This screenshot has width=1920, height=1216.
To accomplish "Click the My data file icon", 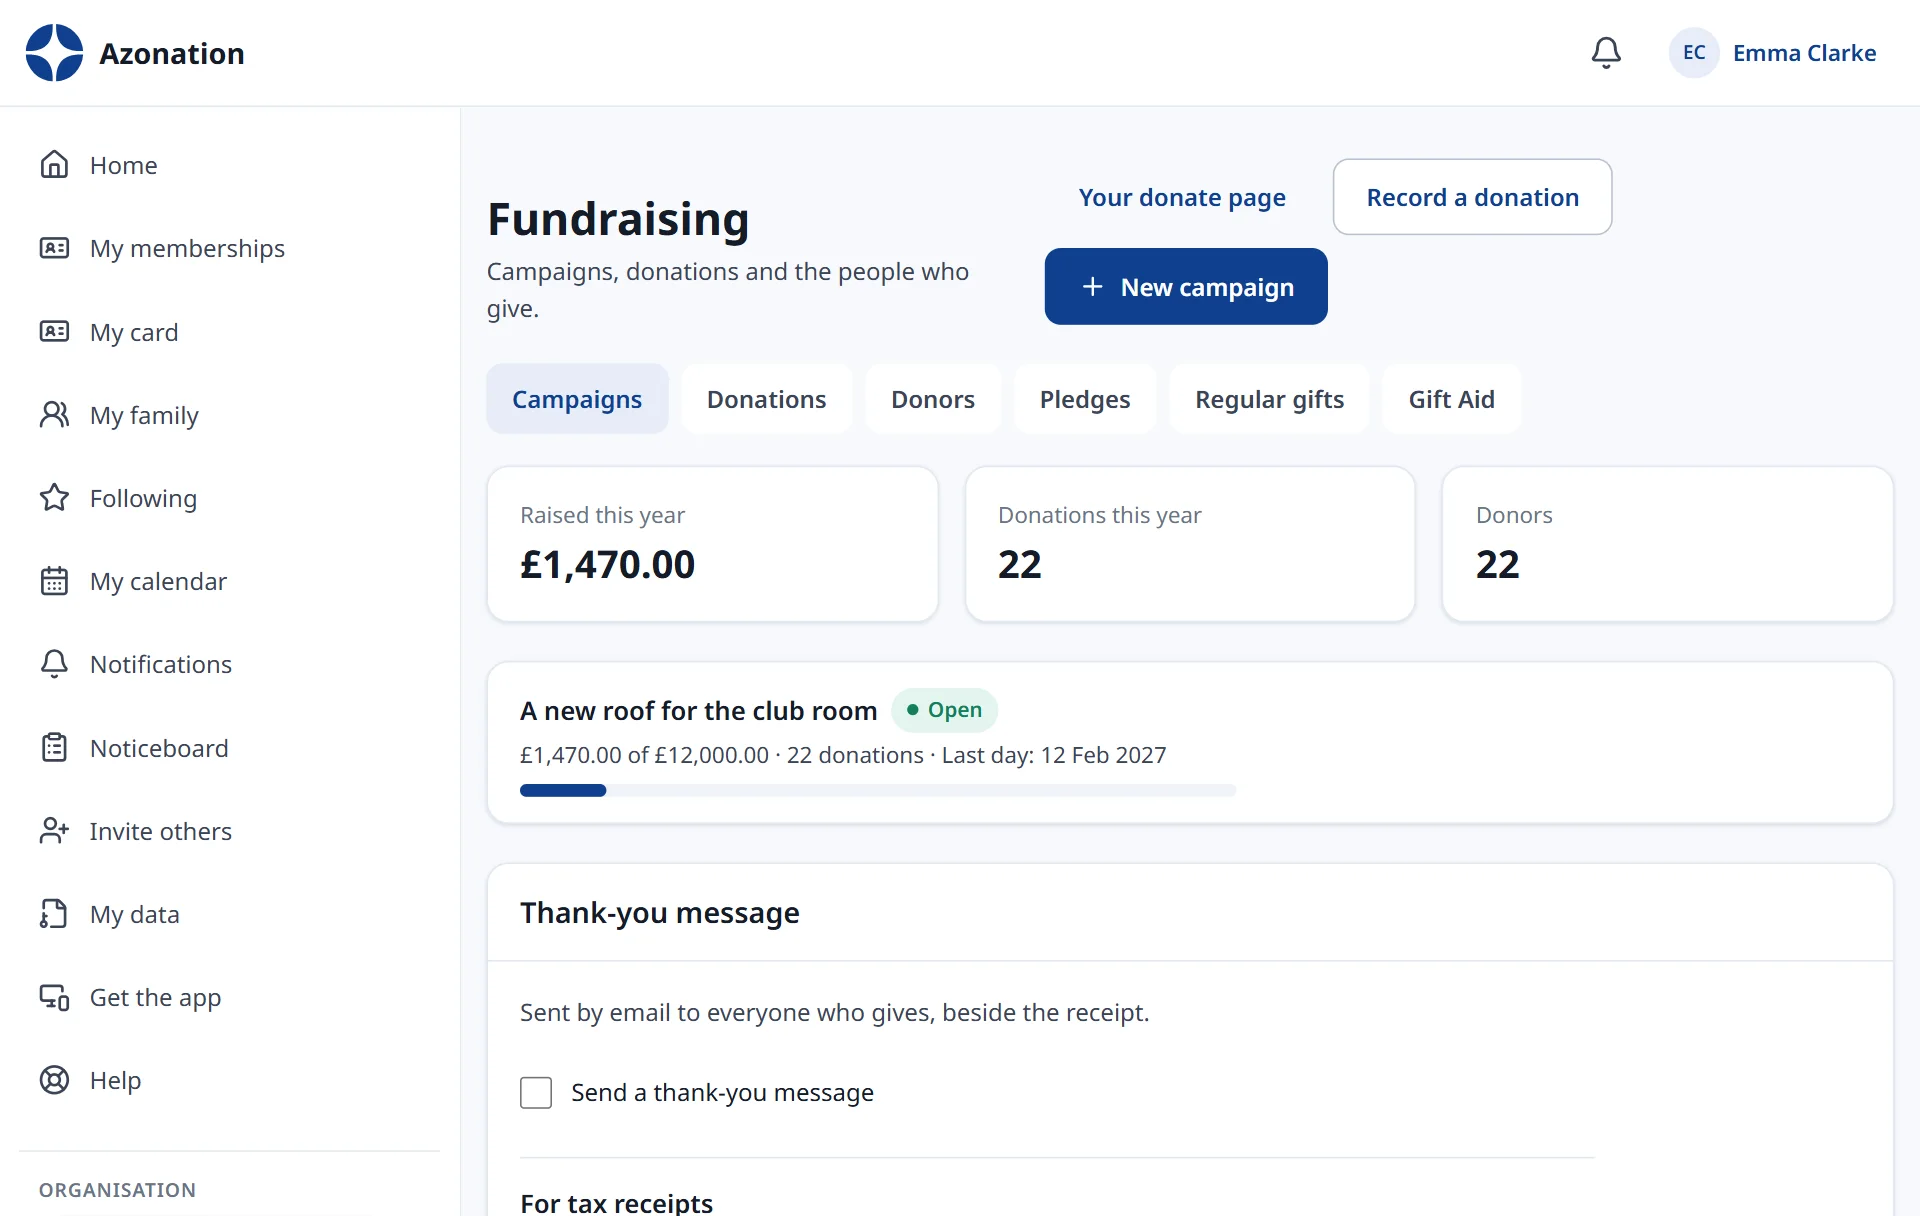I will tap(54, 914).
